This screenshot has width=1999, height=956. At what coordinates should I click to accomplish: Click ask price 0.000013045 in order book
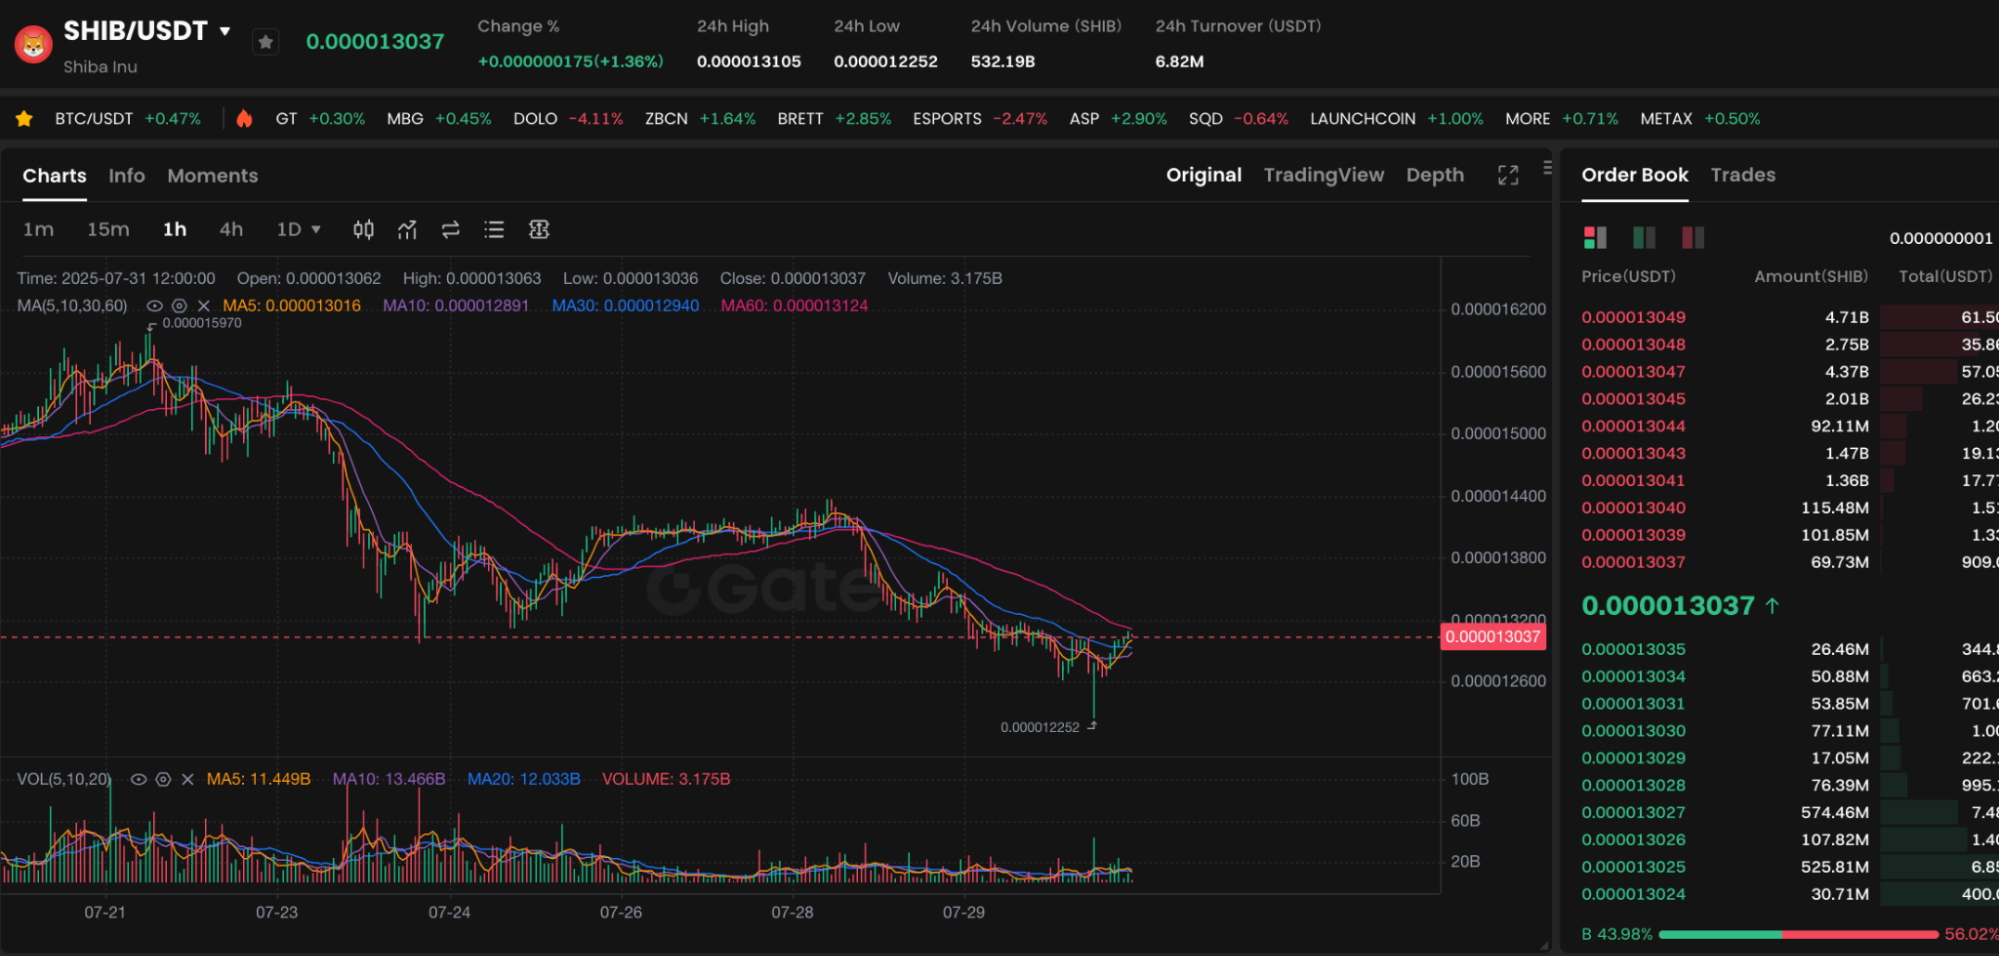1633,399
